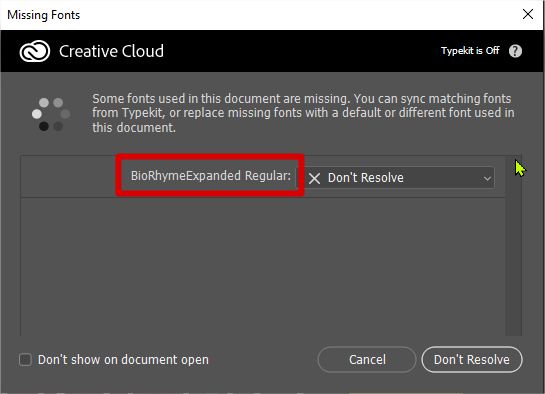Click the Don't show on document open label
Viewport: 545px width, 394px height.
point(123,360)
